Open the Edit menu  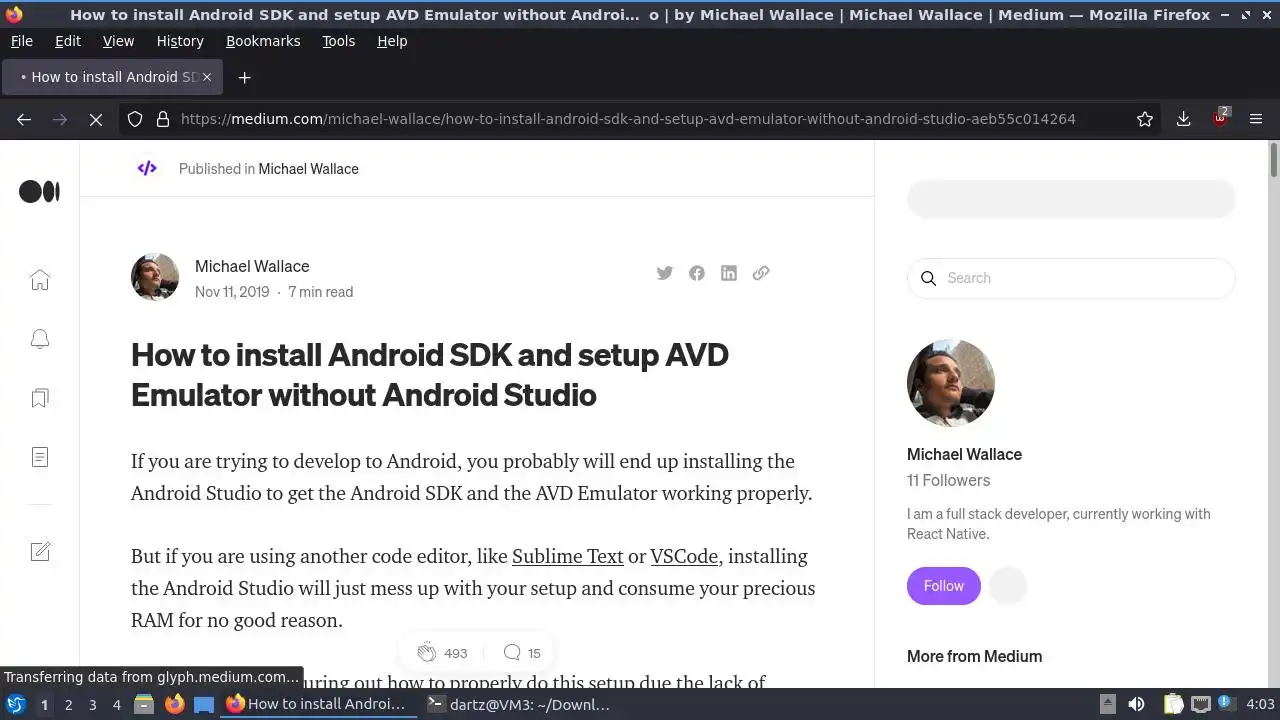(x=68, y=41)
